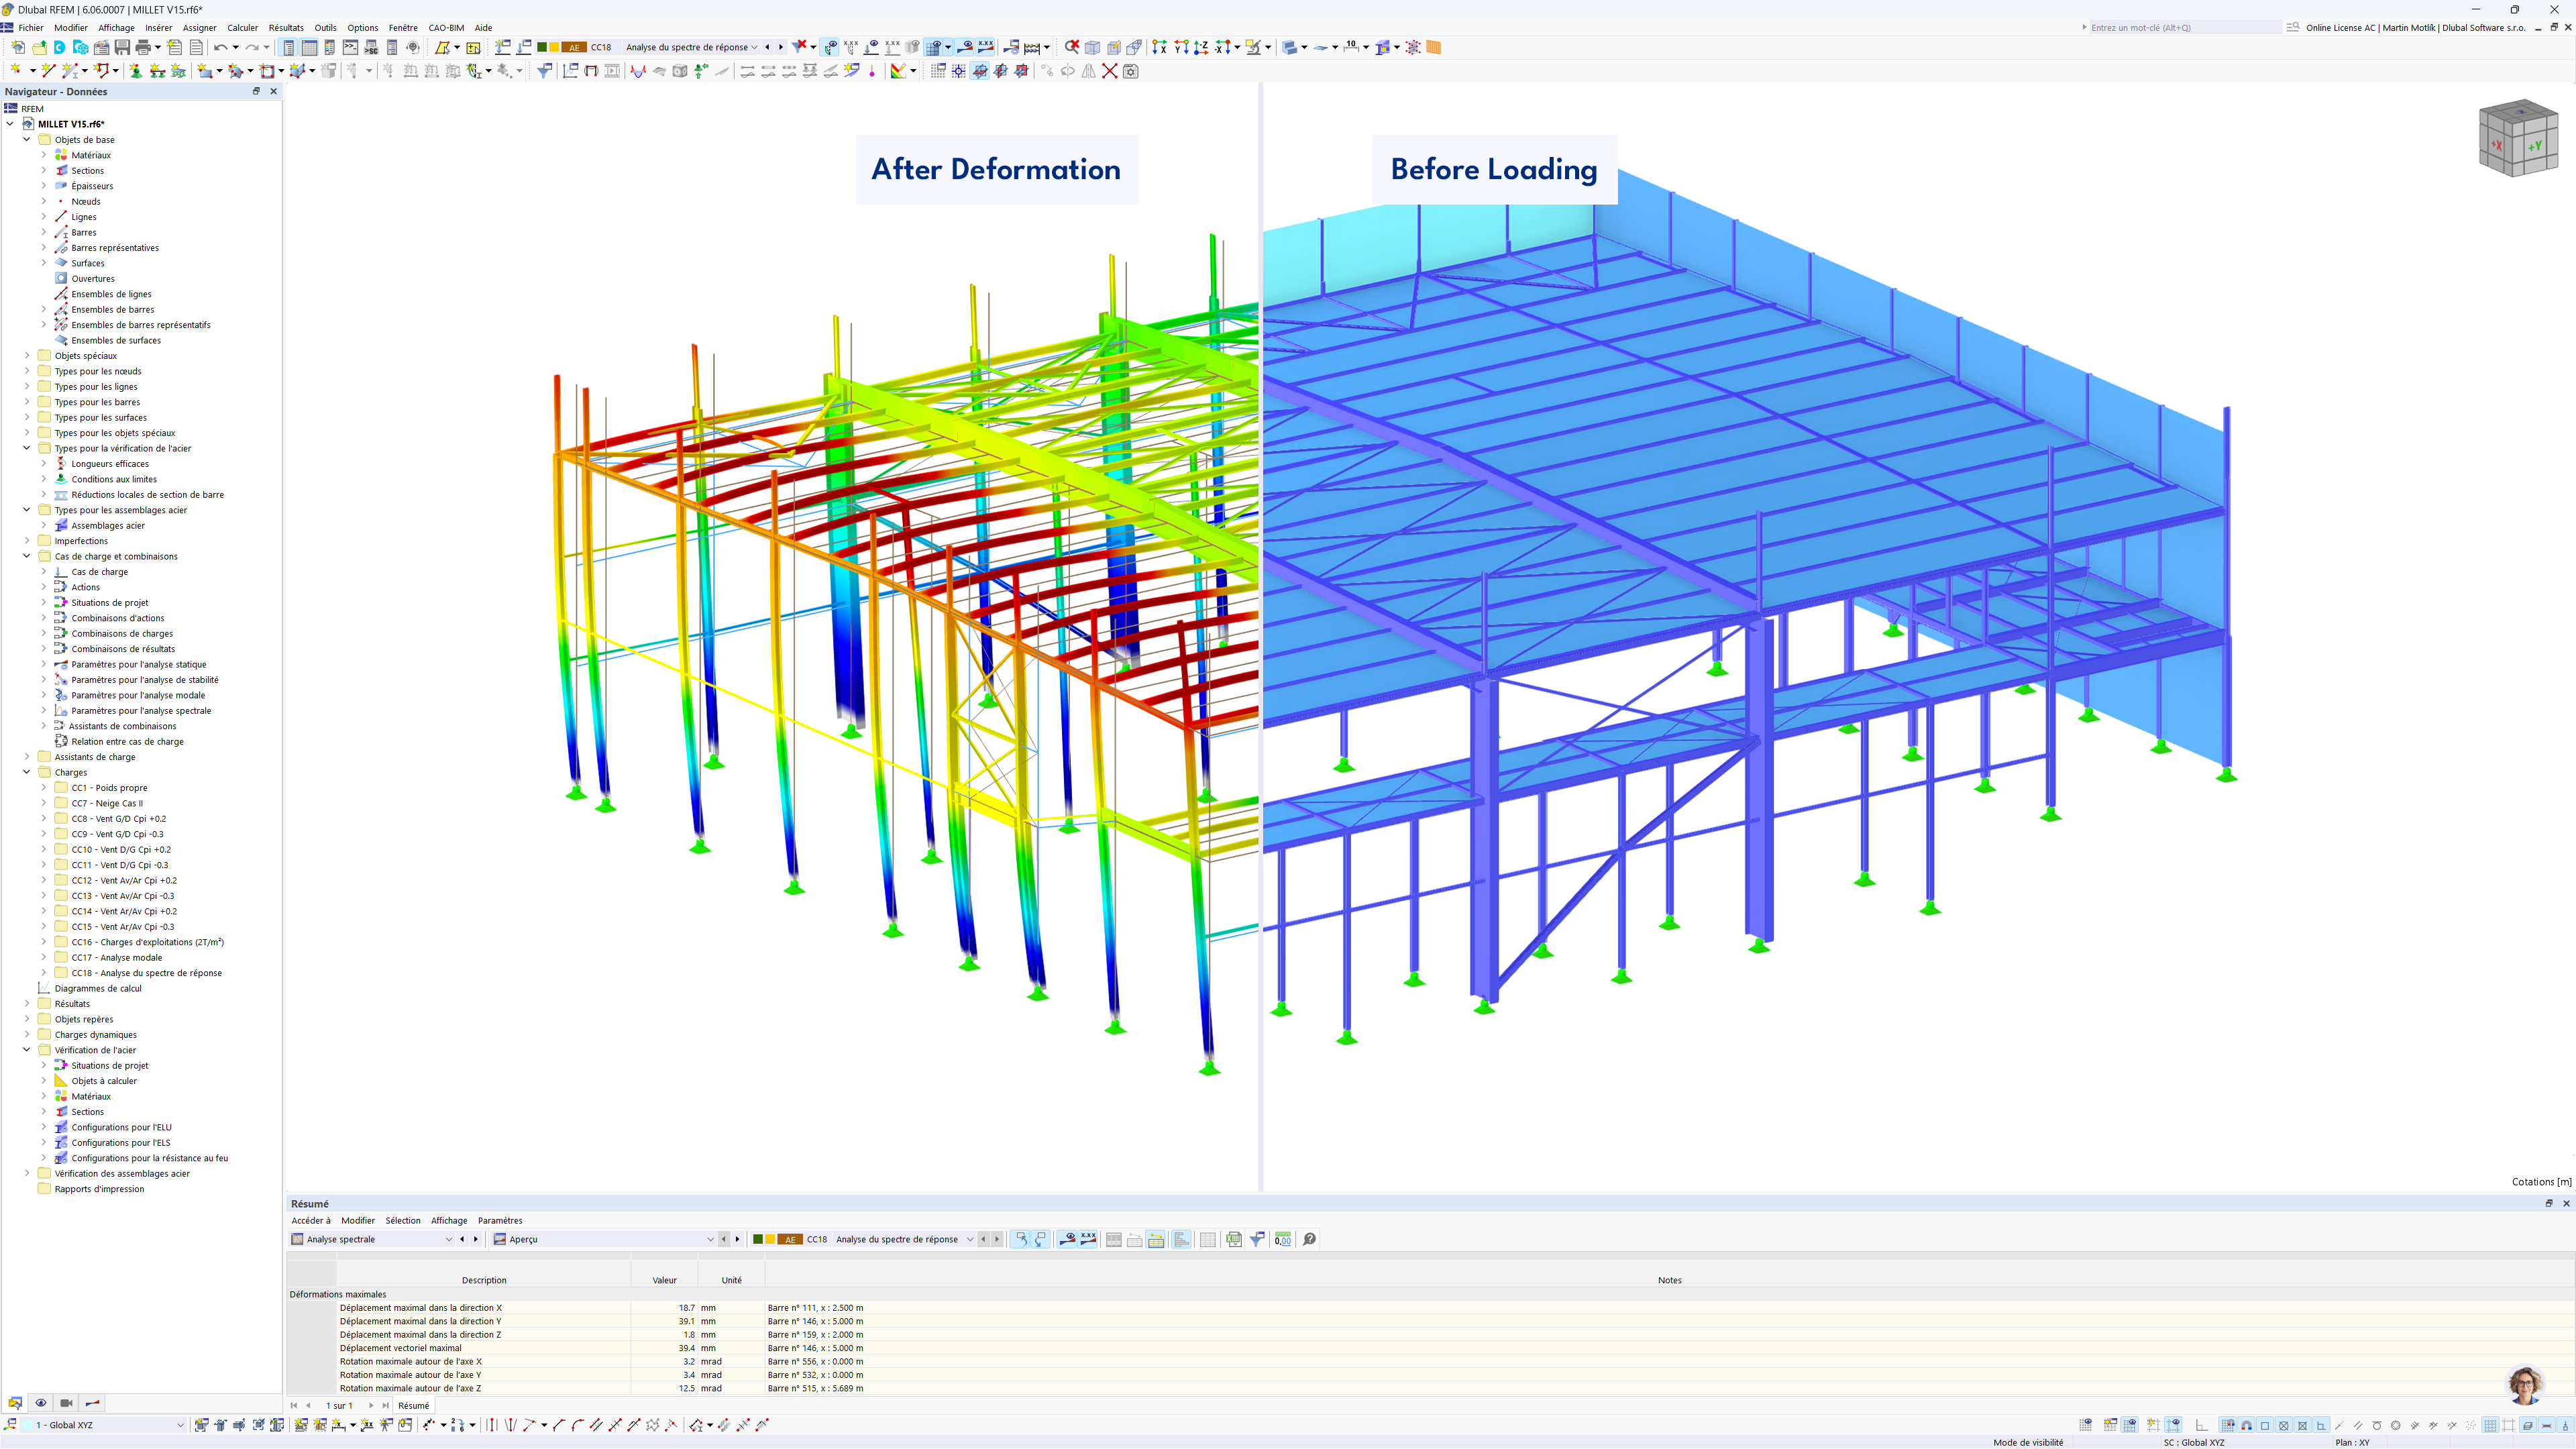Click the Paramètres menu in Résumé panel

pyautogui.click(x=500, y=1220)
